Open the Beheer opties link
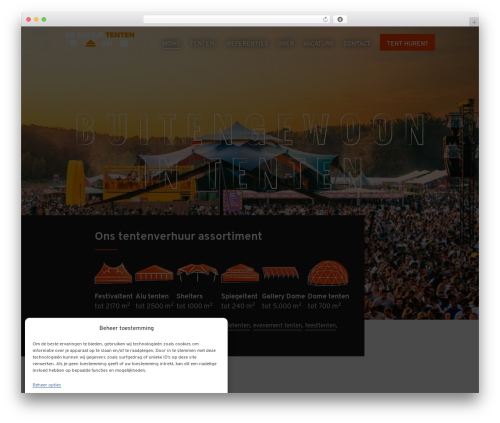This screenshot has height=423, width=500. point(47,385)
